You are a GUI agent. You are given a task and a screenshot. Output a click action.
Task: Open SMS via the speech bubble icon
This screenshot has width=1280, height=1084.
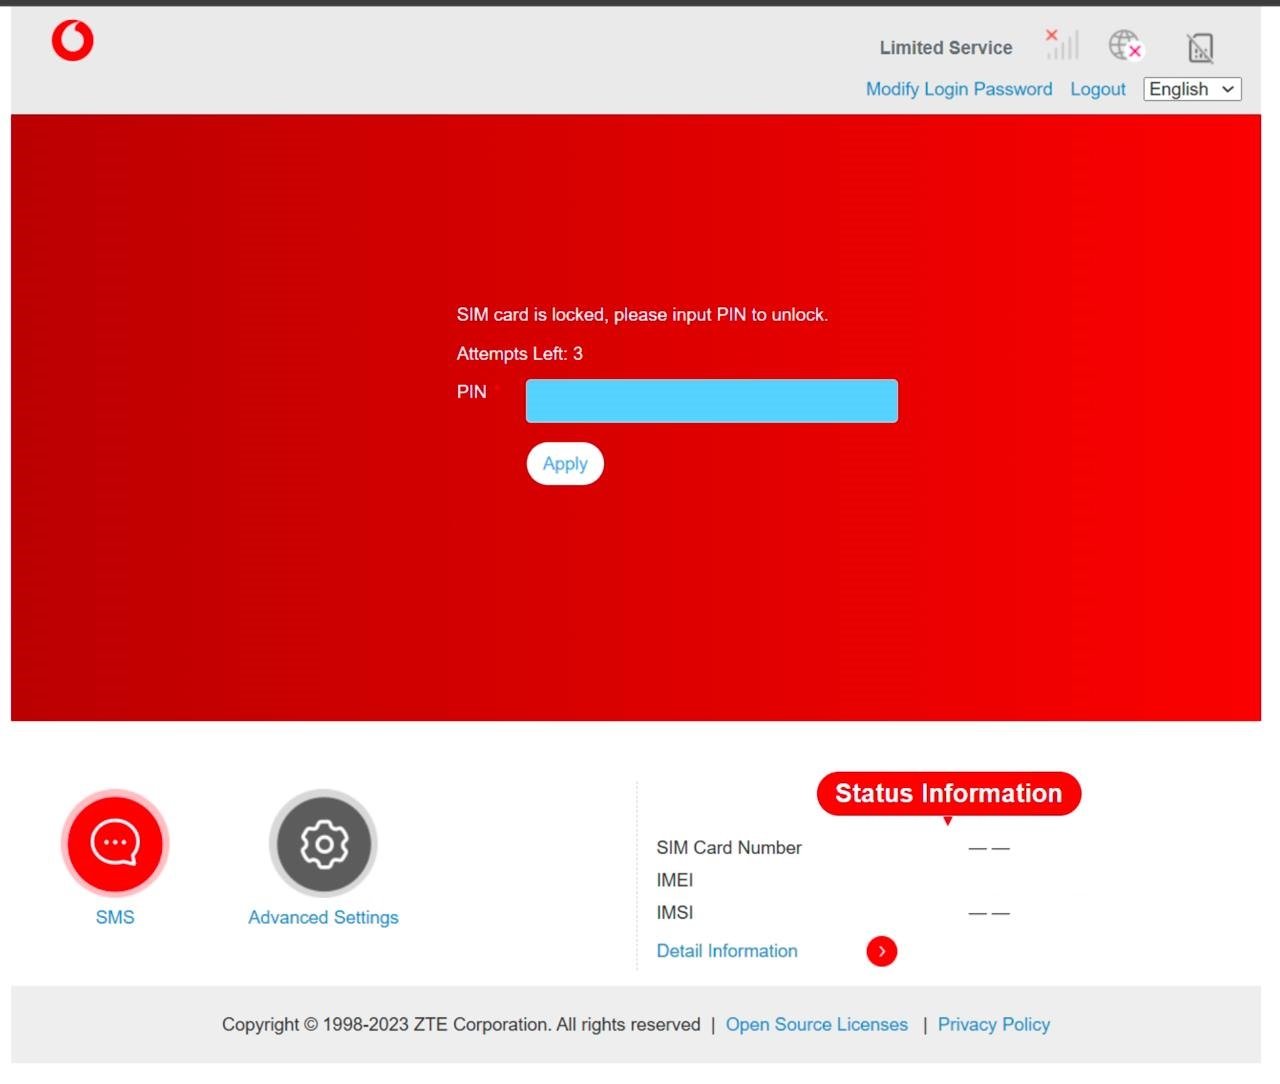pyautogui.click(x=115, y=843)
